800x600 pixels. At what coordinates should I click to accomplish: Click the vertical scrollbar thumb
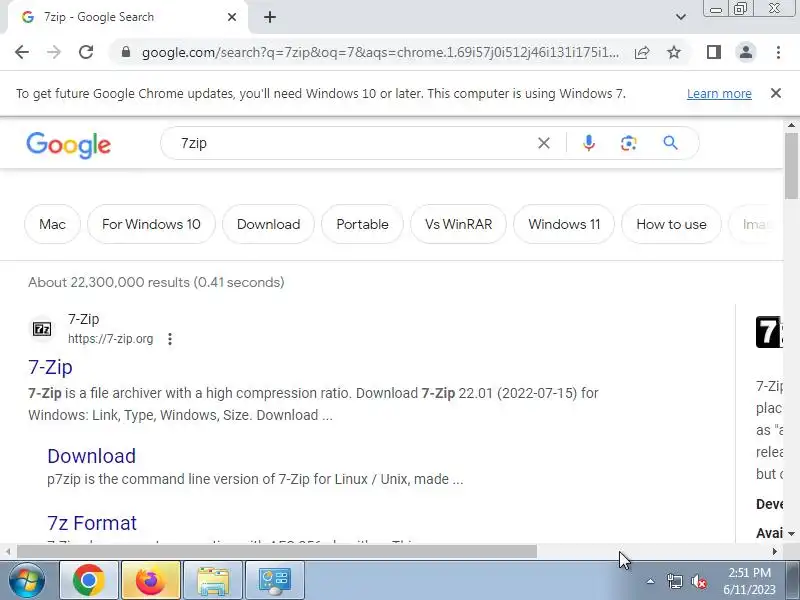pyautogui.click(x=792, y=166)
